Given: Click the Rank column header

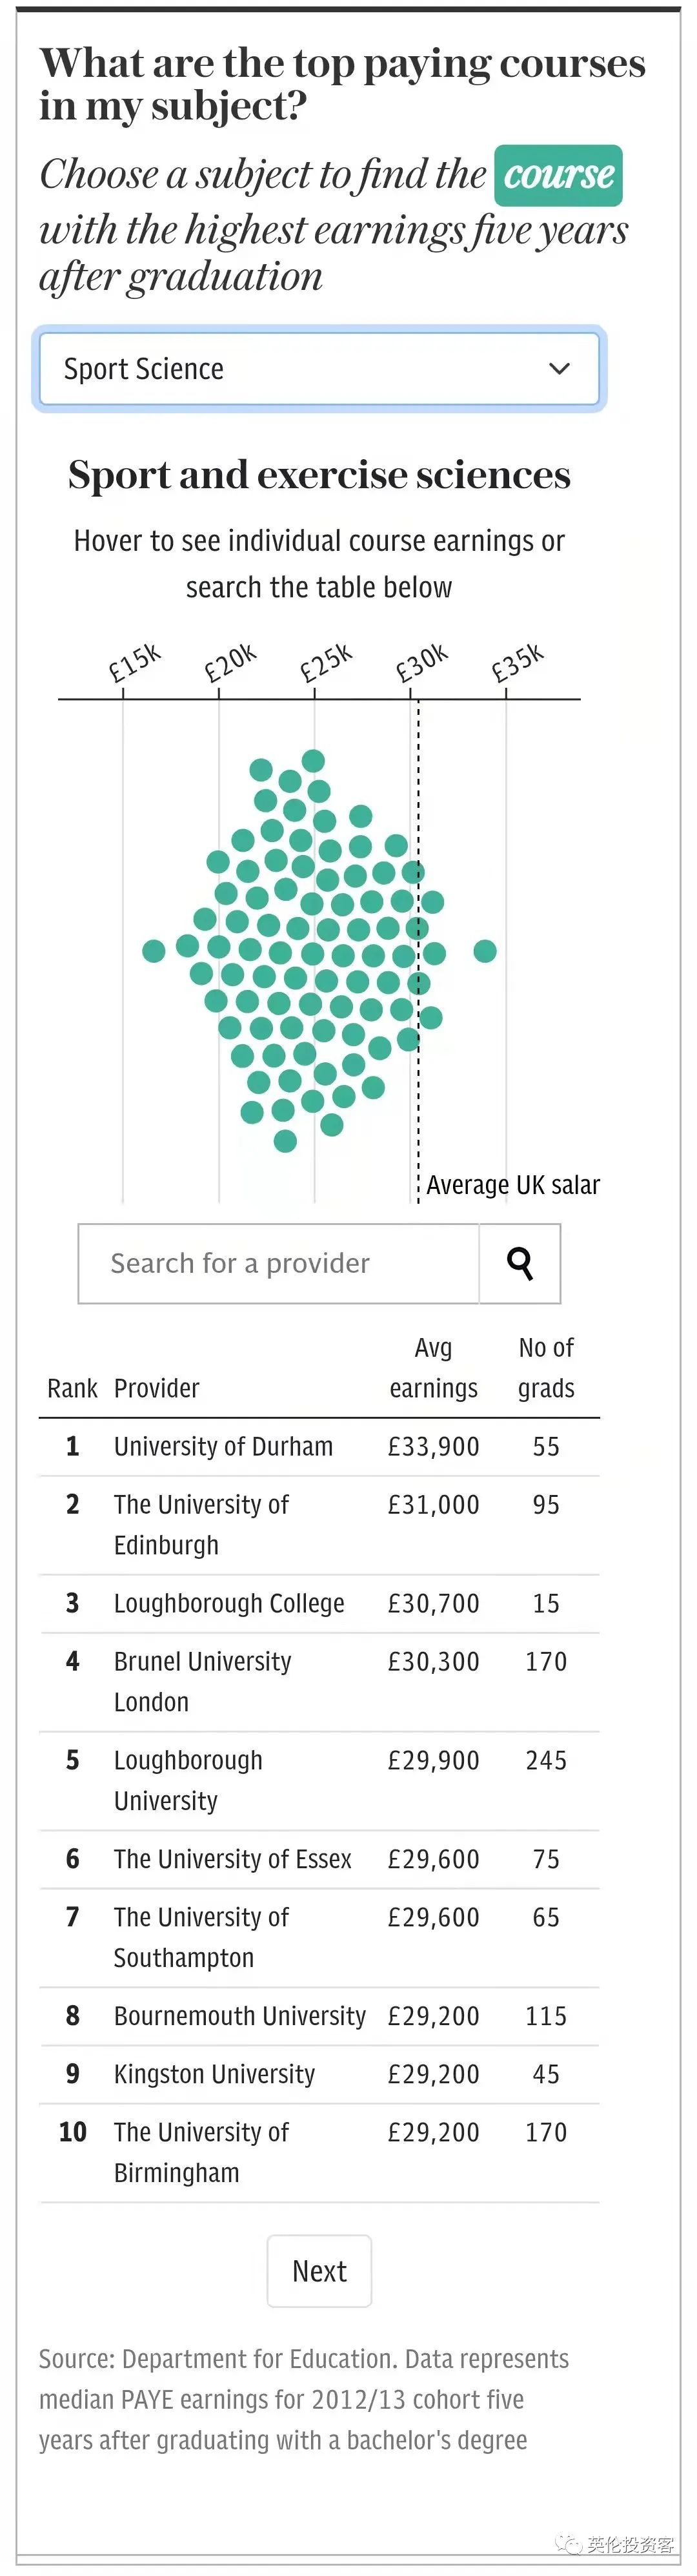Looking at the screenshot, I should 72,1388.
